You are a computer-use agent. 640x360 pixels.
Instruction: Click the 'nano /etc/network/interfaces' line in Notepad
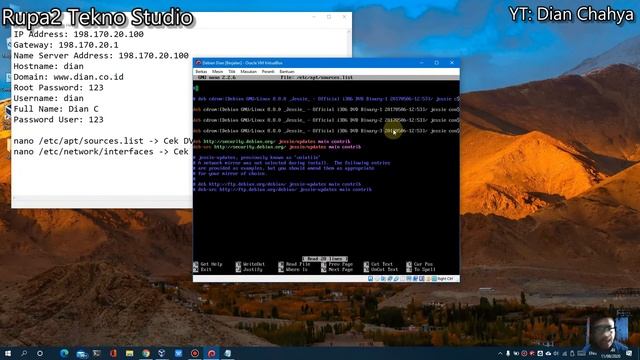(x=101, y=151)
